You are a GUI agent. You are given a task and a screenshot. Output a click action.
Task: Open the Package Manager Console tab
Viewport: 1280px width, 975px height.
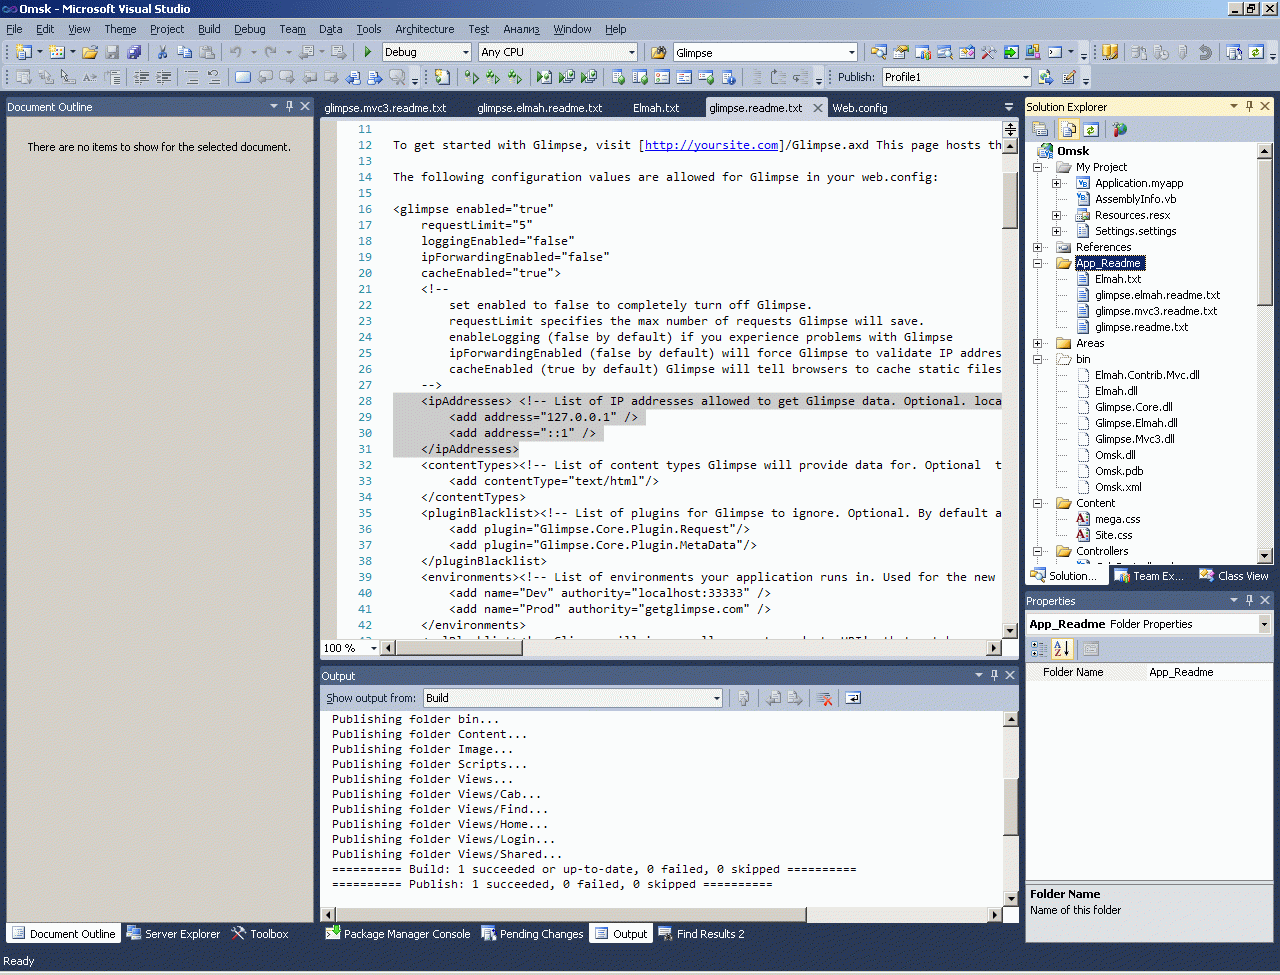tap(398, 934)
